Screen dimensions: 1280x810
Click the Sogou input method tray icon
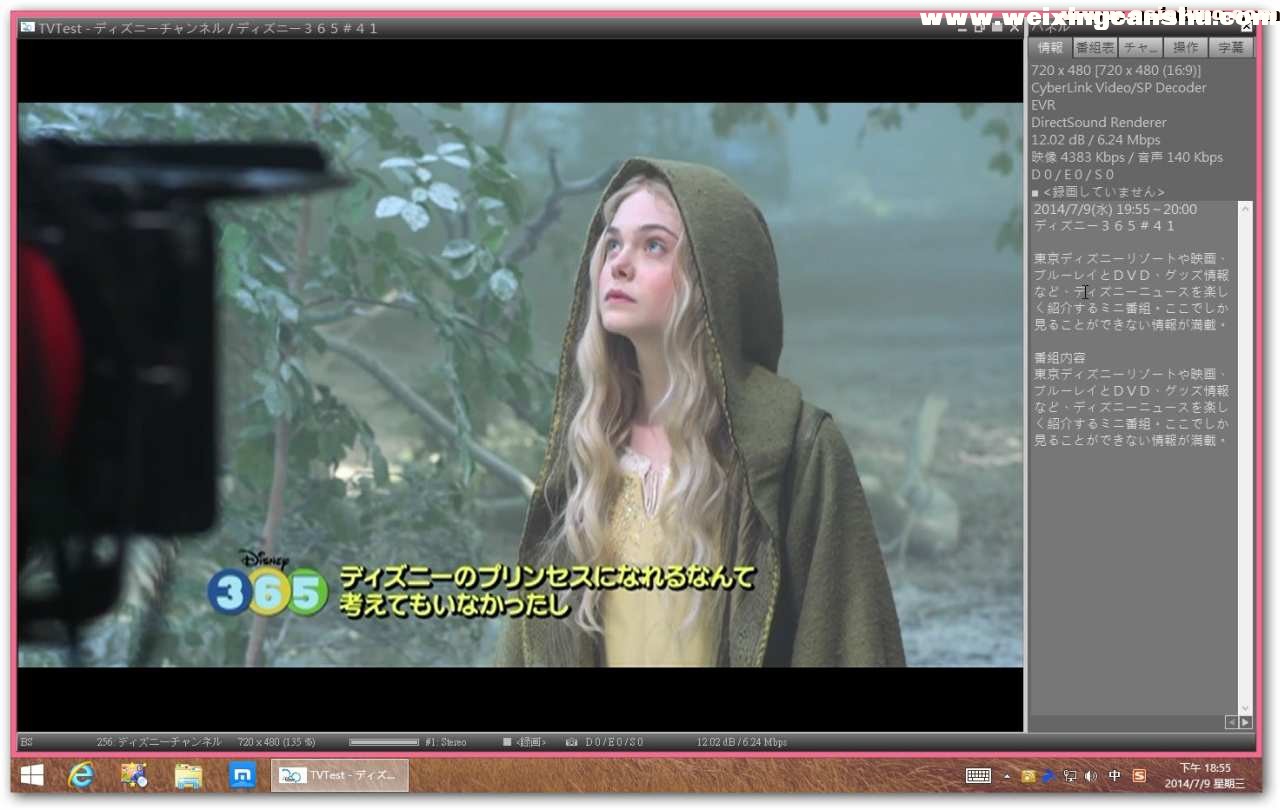1139,775
